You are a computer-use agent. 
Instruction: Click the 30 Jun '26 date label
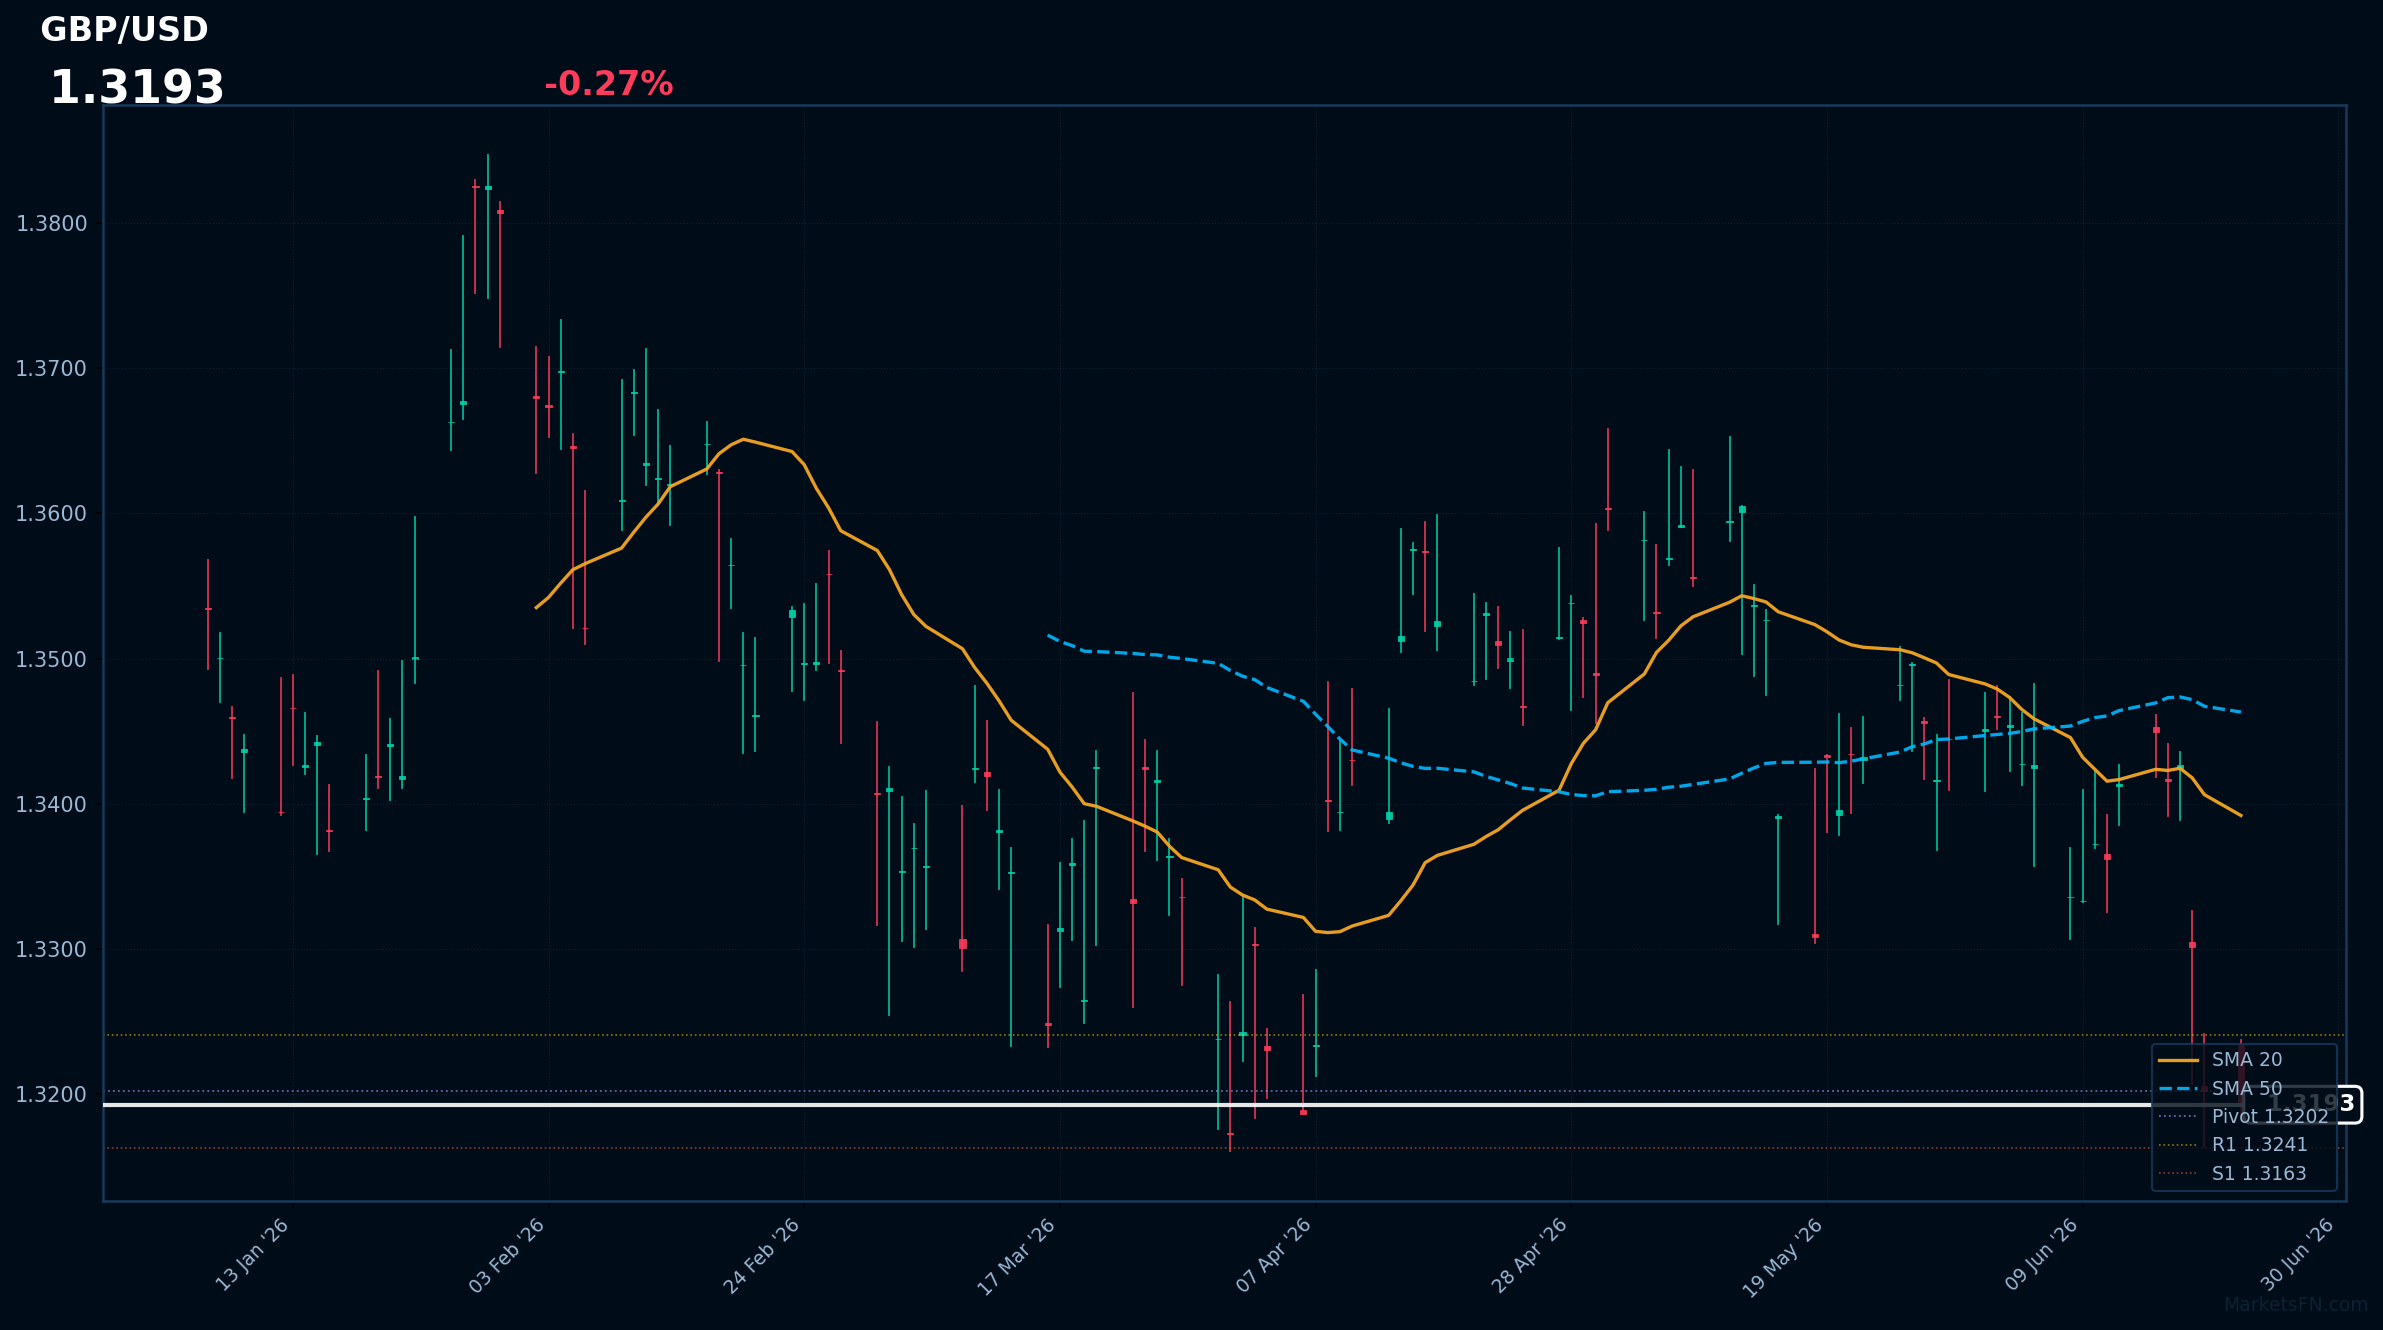(x=2297, y=1255)
